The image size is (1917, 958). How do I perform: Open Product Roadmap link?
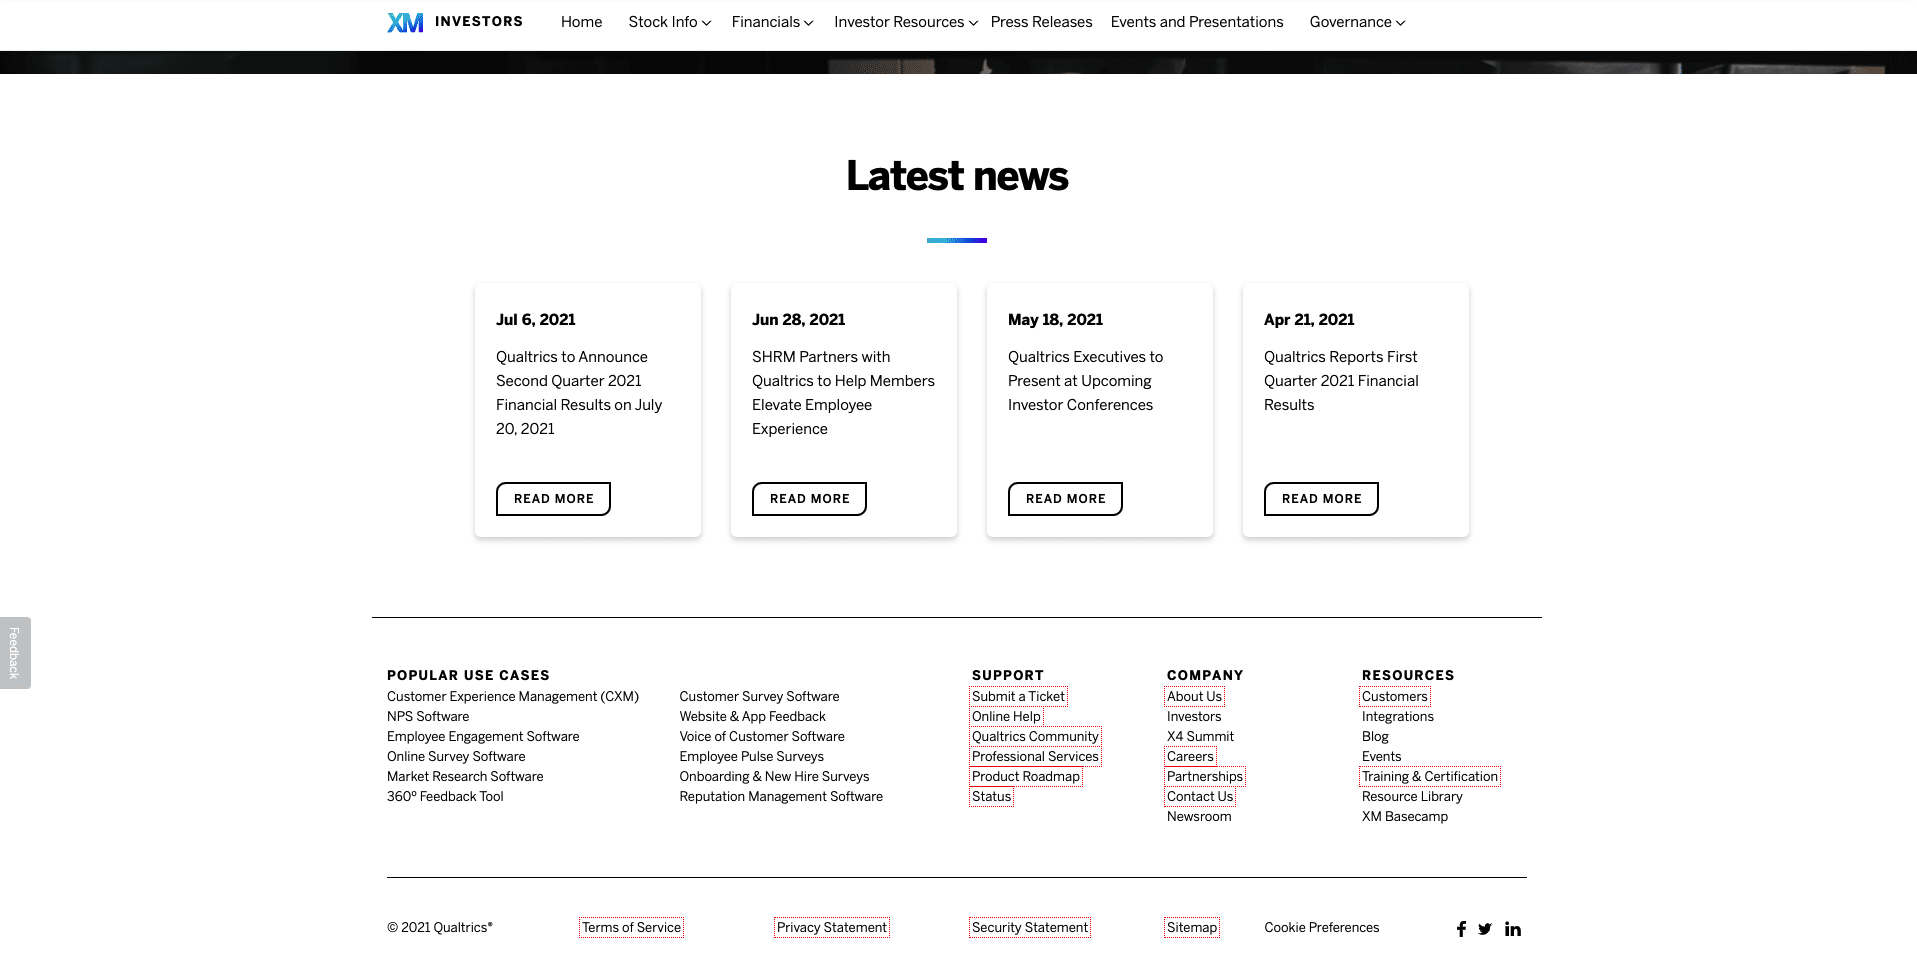1026,777
